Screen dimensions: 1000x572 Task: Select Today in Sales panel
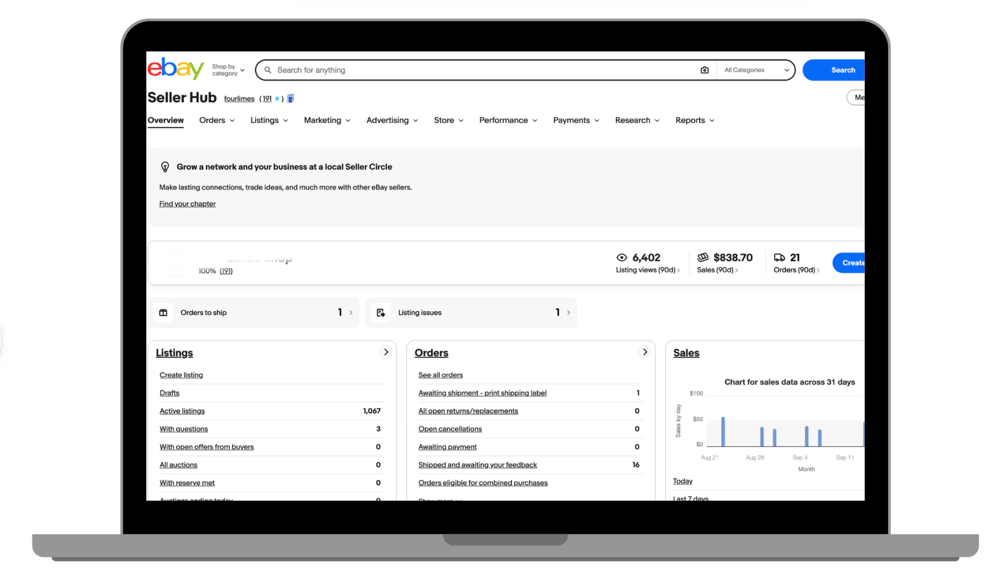[x=682, y=481]
